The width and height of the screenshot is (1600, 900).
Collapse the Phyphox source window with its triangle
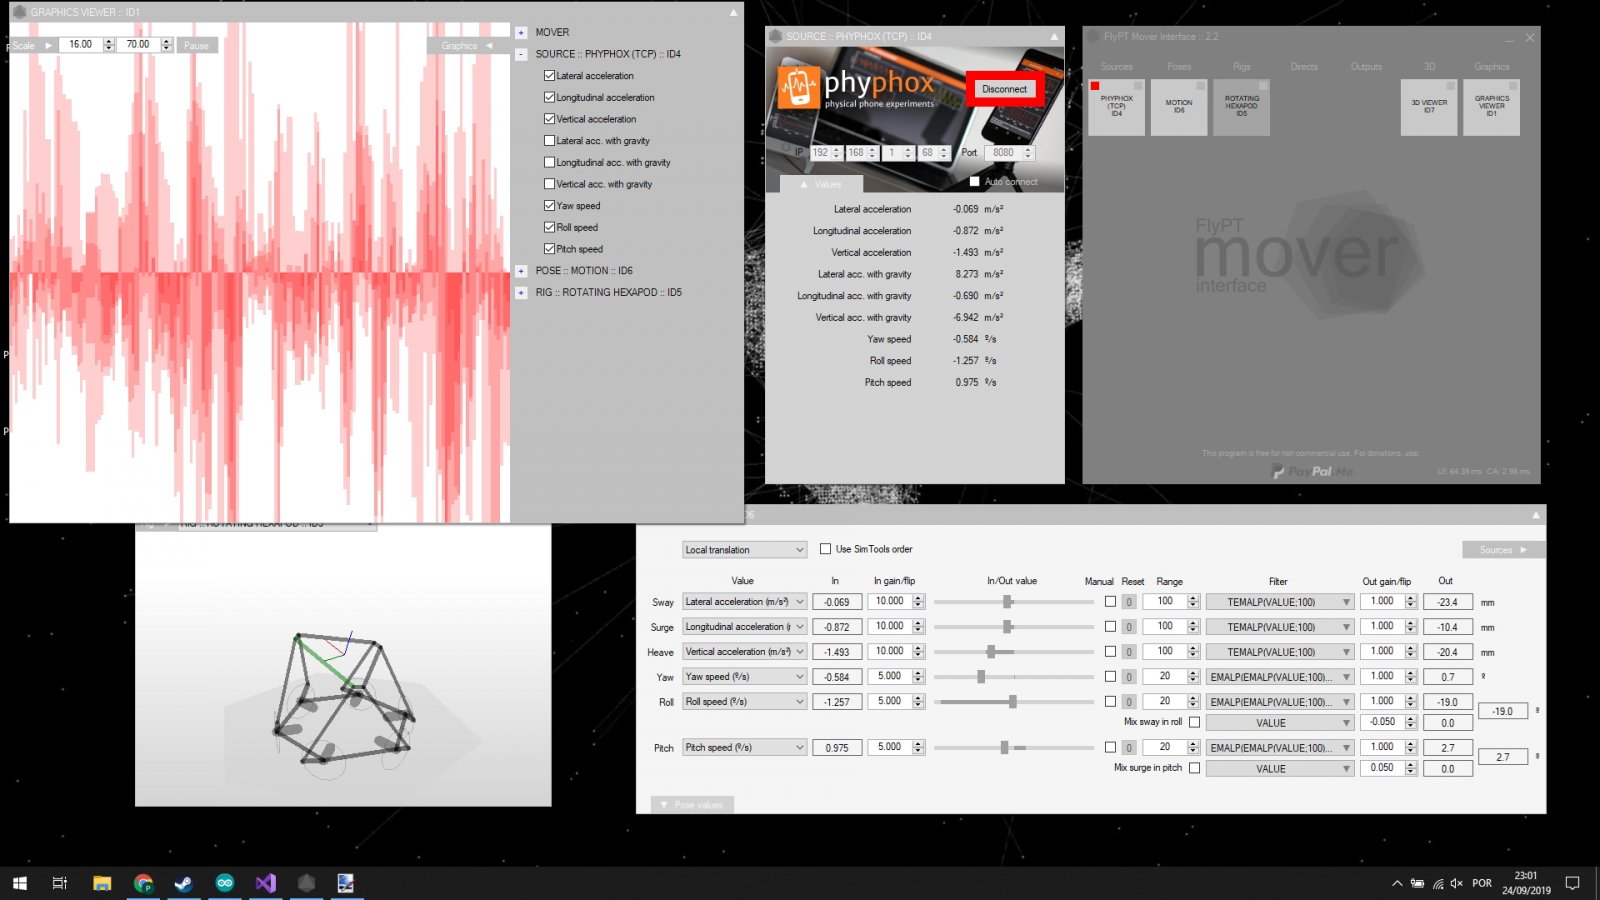pyautogui.click(x=1054, y=36)
